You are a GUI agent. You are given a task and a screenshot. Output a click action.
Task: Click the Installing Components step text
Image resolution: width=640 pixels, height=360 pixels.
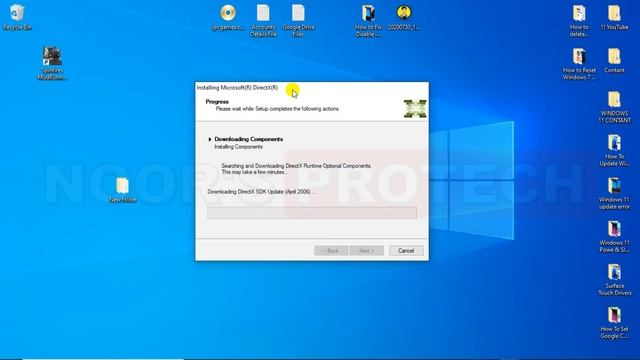click(x=239, y=147)
